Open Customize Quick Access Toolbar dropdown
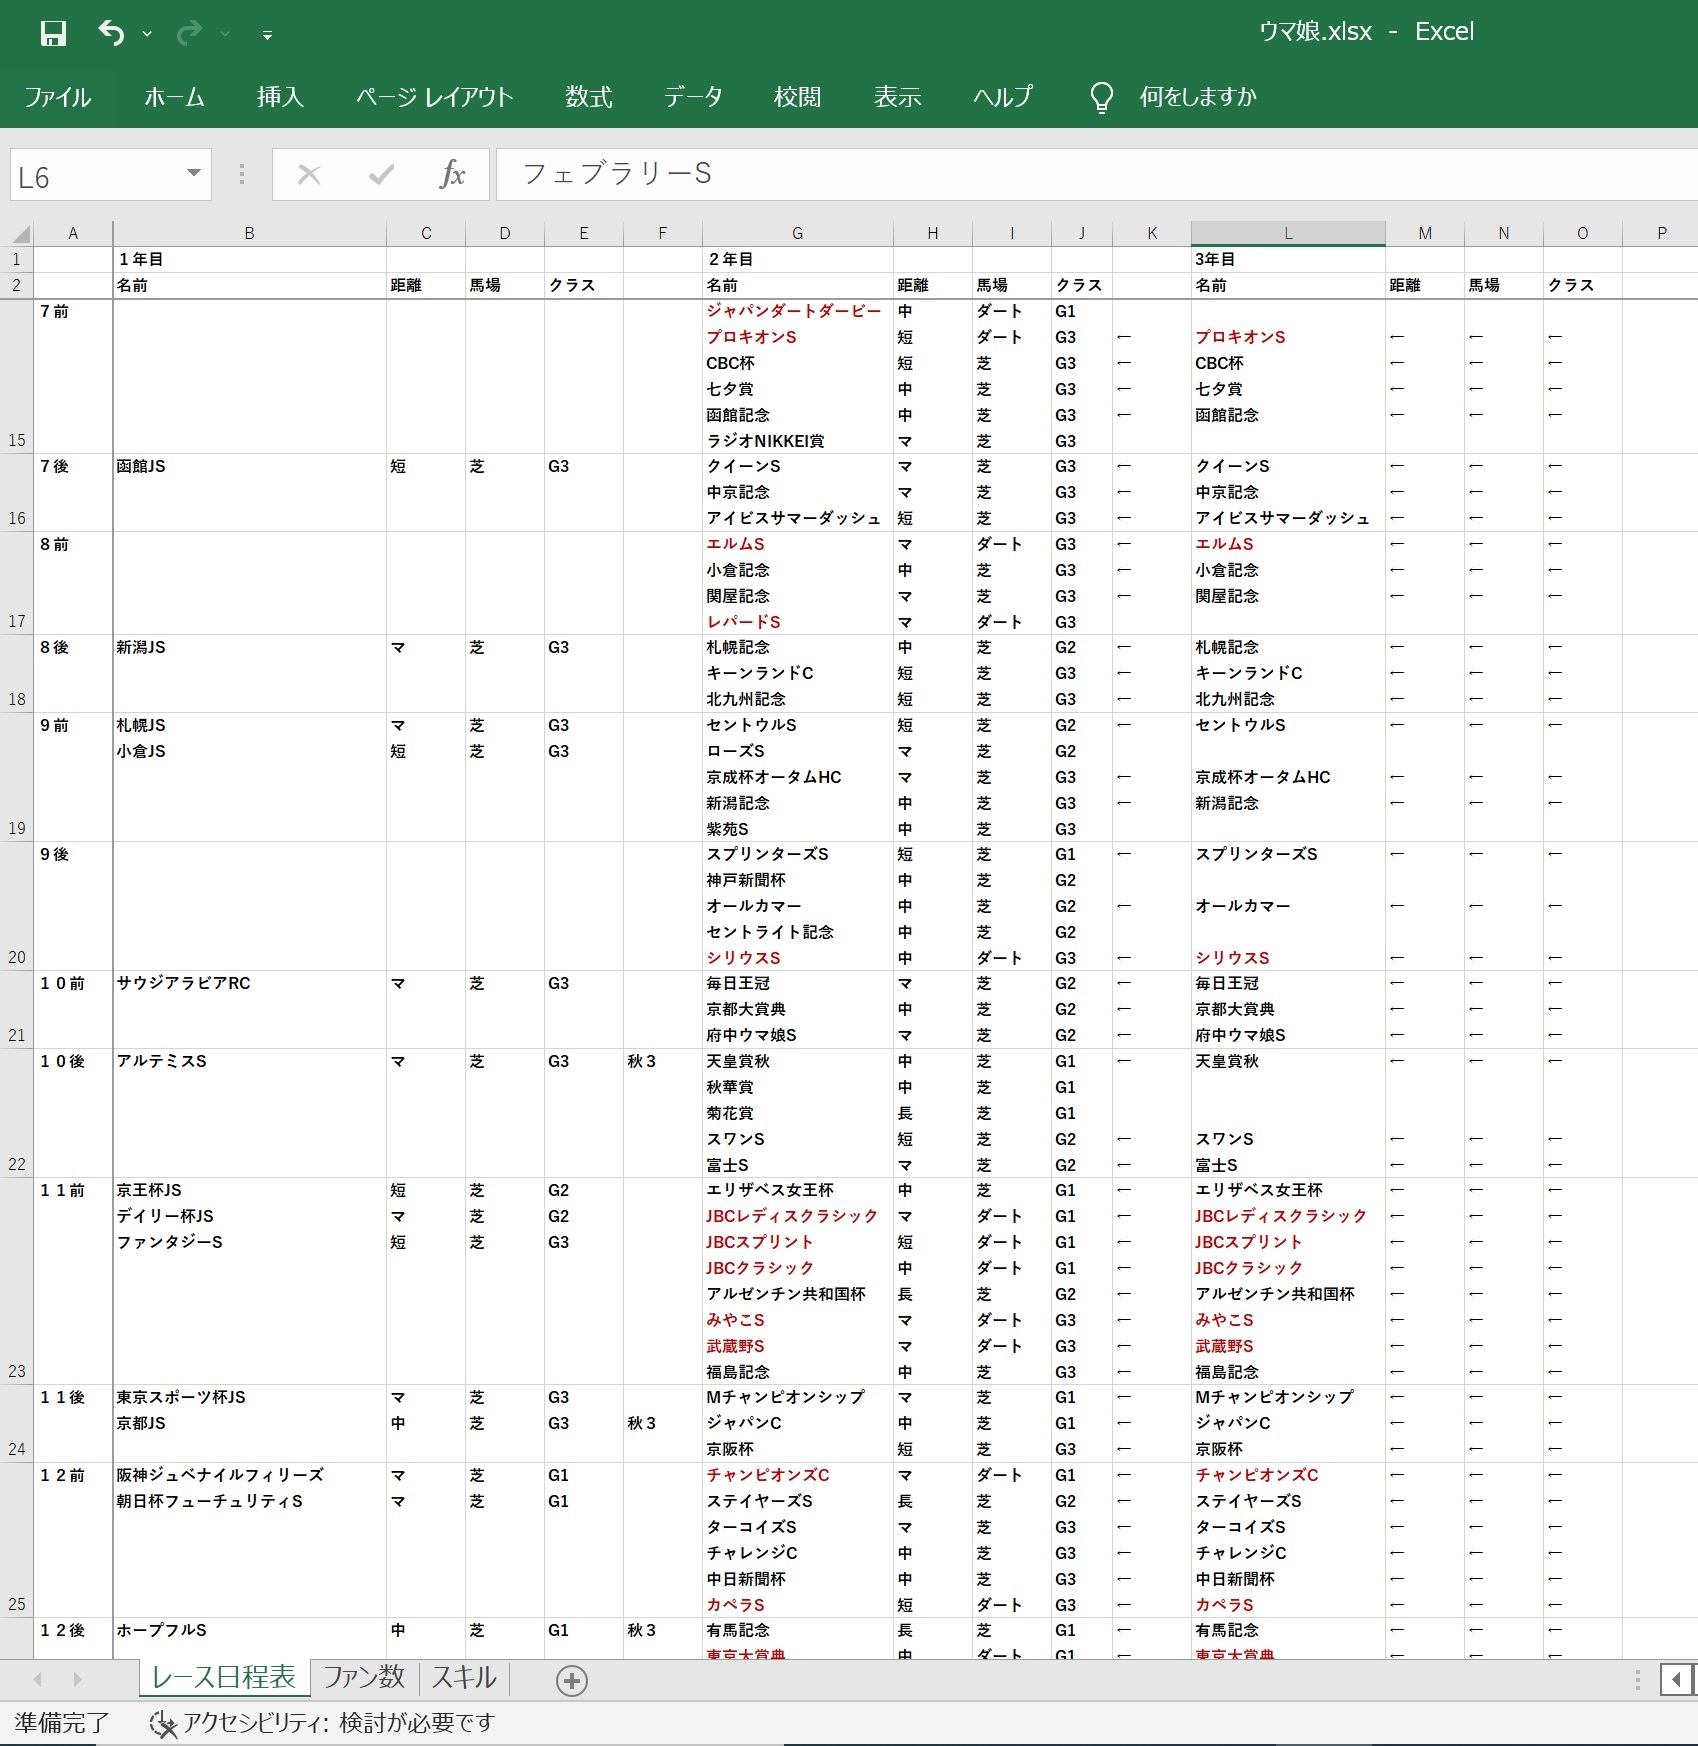The image size is (1698, 1746). 267,35
